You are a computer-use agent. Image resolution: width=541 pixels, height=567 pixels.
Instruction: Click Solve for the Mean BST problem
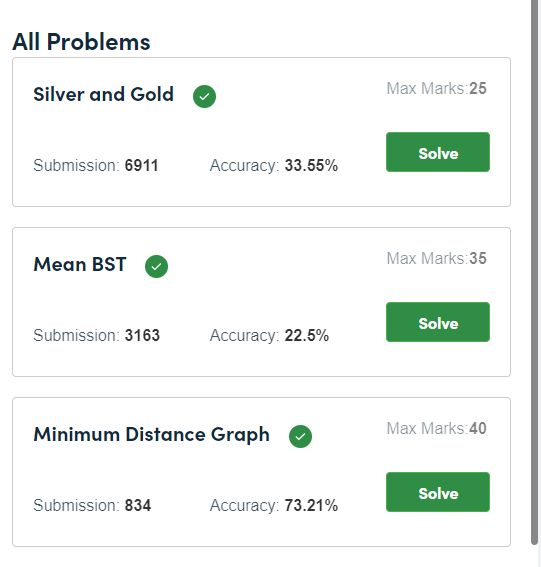click(x=438, y=322)
